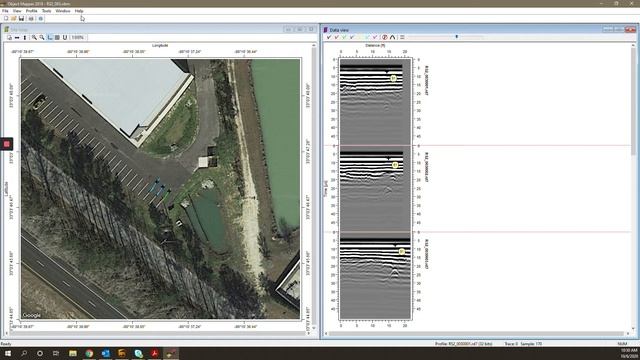Open the Tools menu

(x=47, y=11)
